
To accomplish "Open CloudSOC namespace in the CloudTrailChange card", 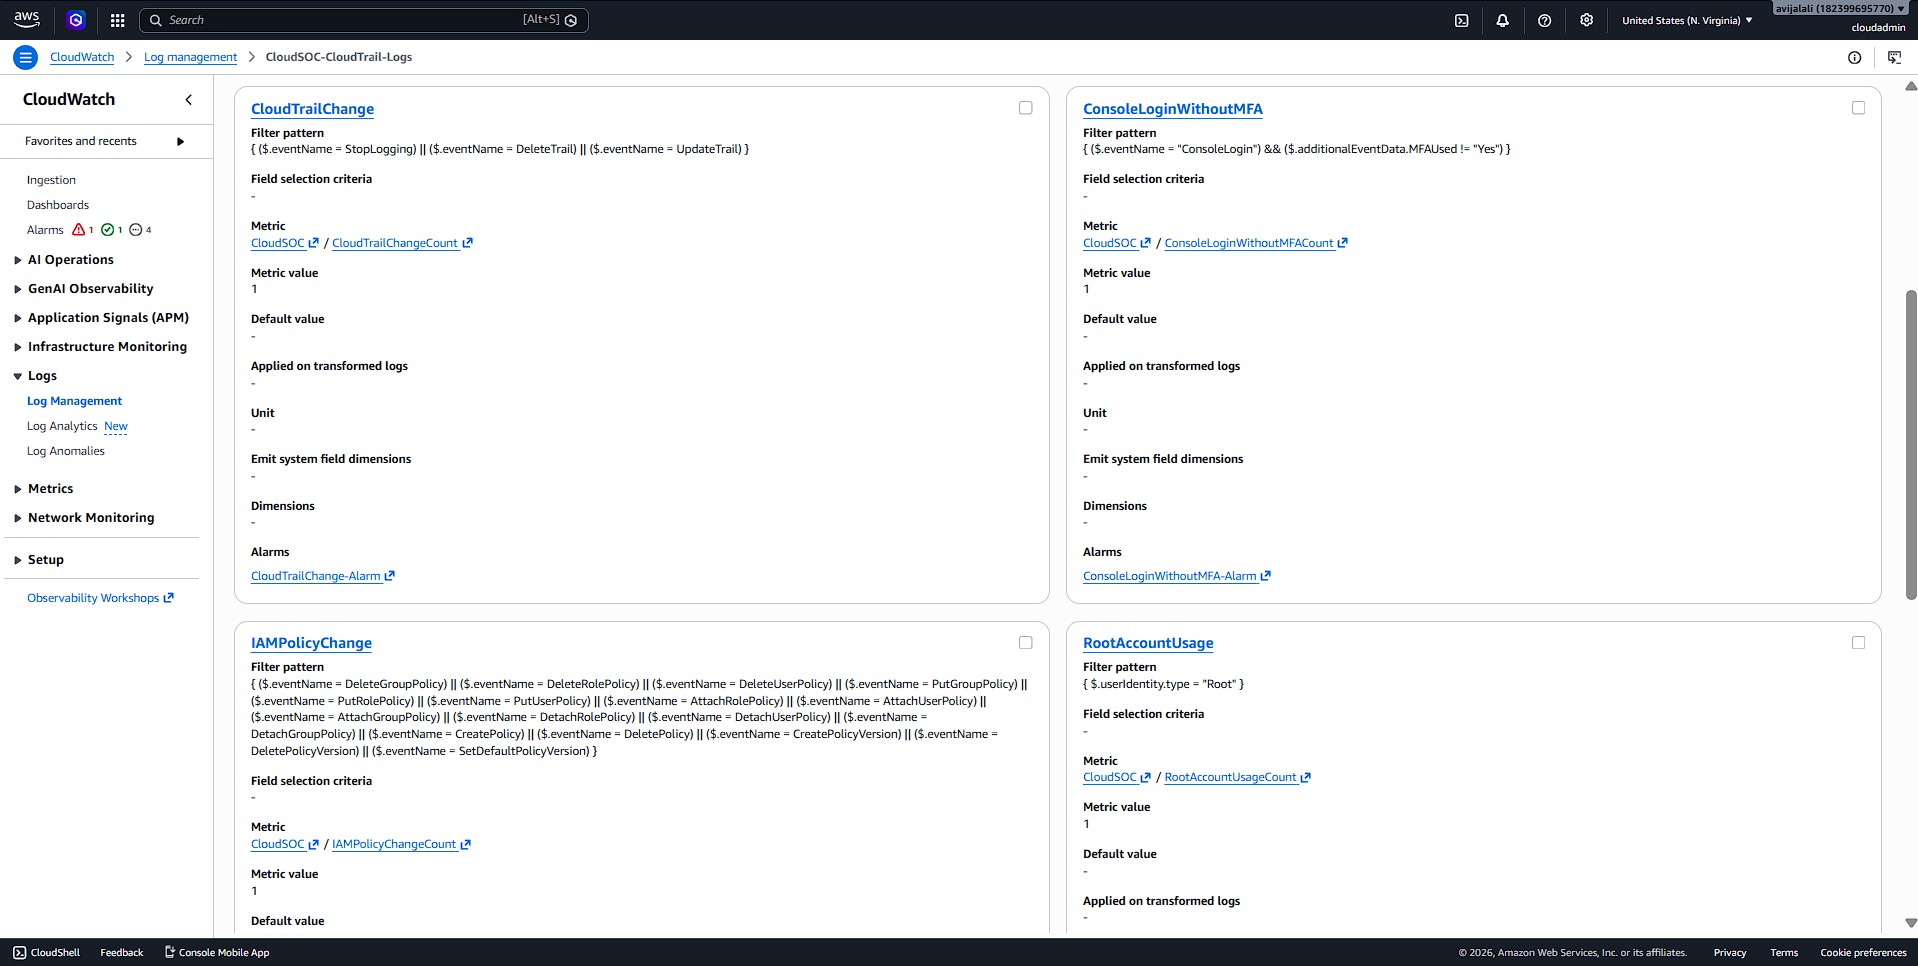I will click(285, 243).
